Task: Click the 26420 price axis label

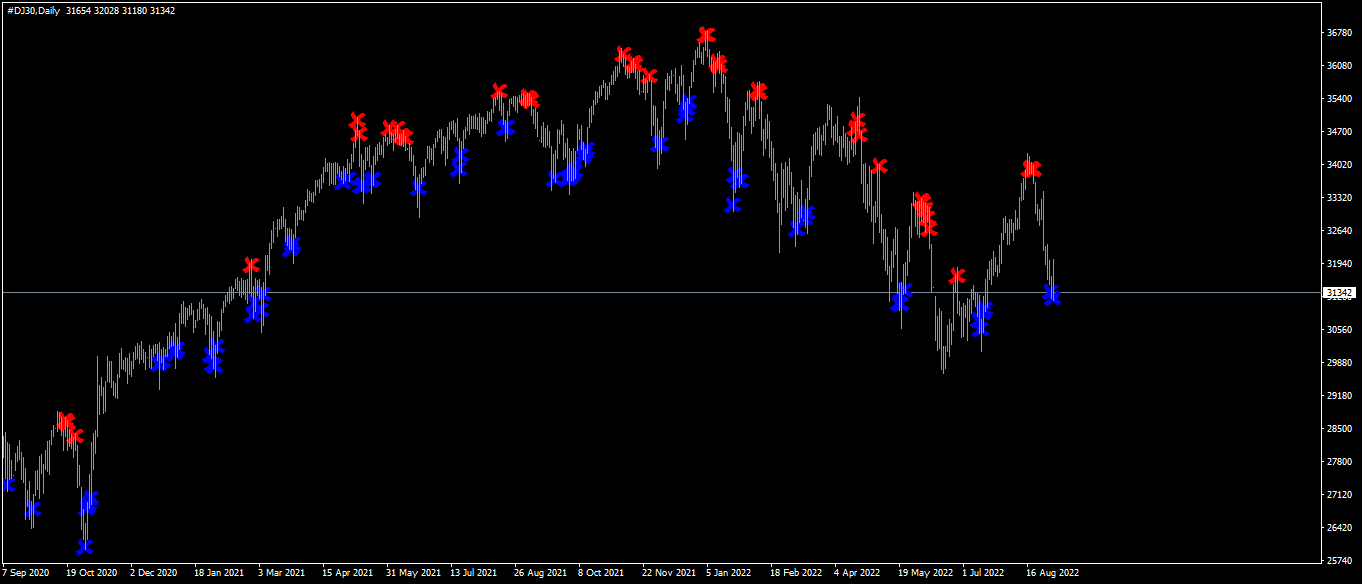Action: point(1339,528)
